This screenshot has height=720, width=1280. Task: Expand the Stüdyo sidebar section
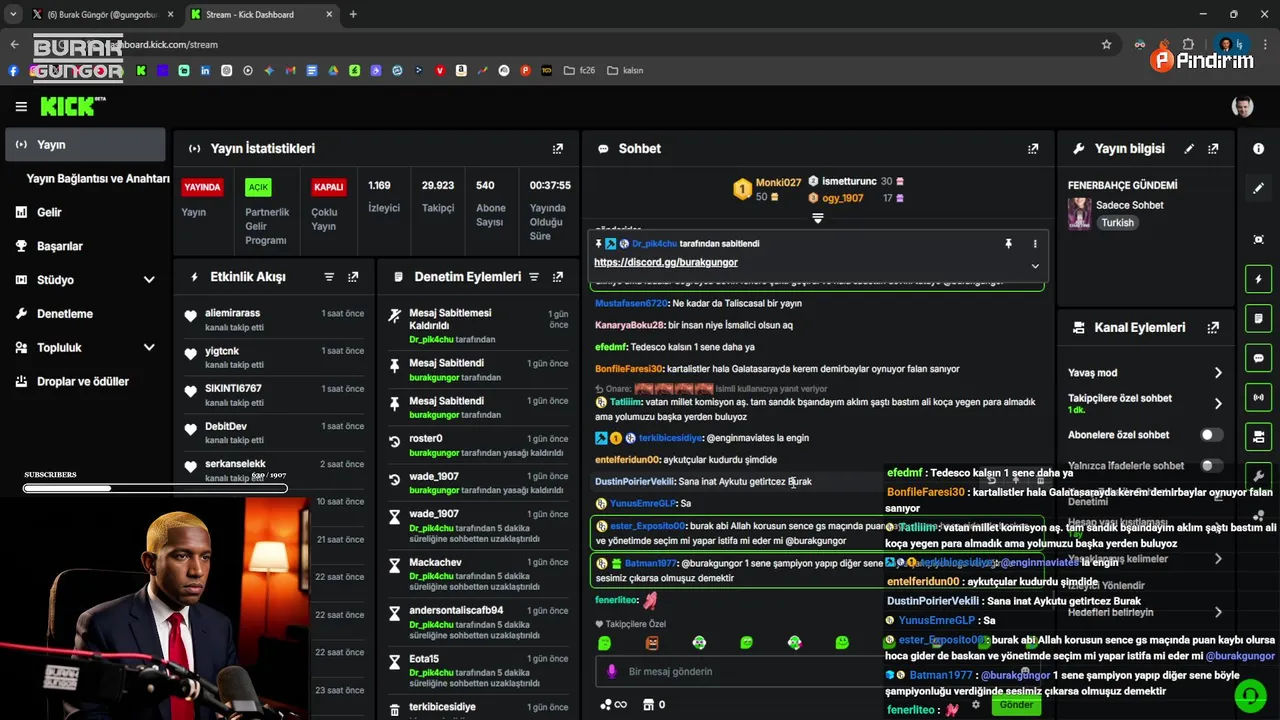[x=149, y=280]
